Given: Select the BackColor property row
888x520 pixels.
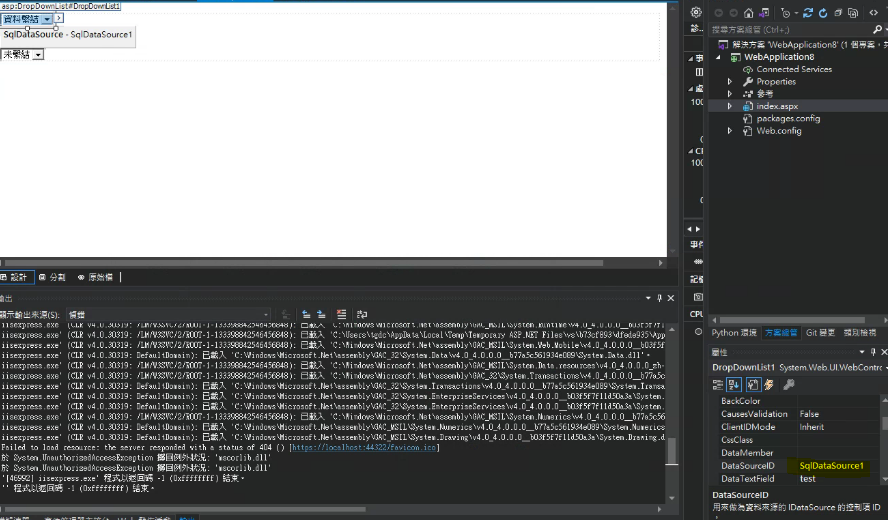Looking at the screenshot, I should coord(797,400).
